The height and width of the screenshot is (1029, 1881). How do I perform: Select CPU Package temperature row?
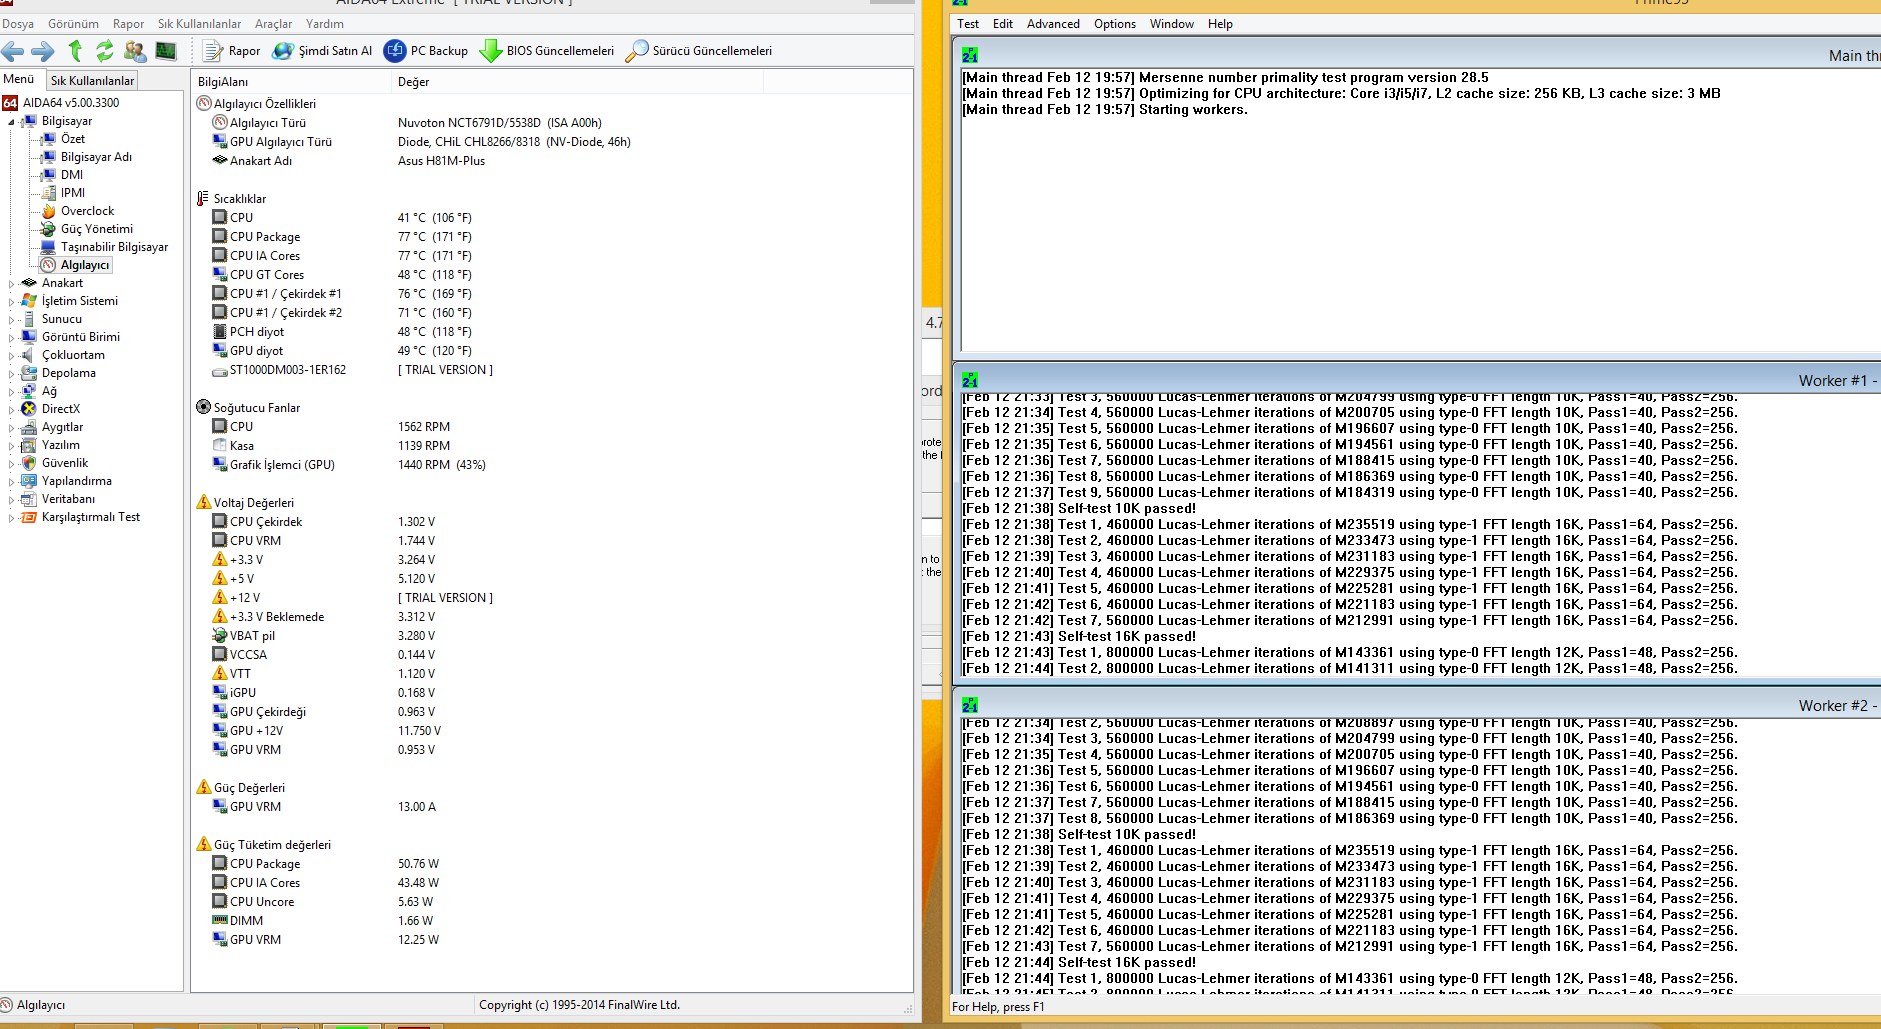[x=552, y=237]
